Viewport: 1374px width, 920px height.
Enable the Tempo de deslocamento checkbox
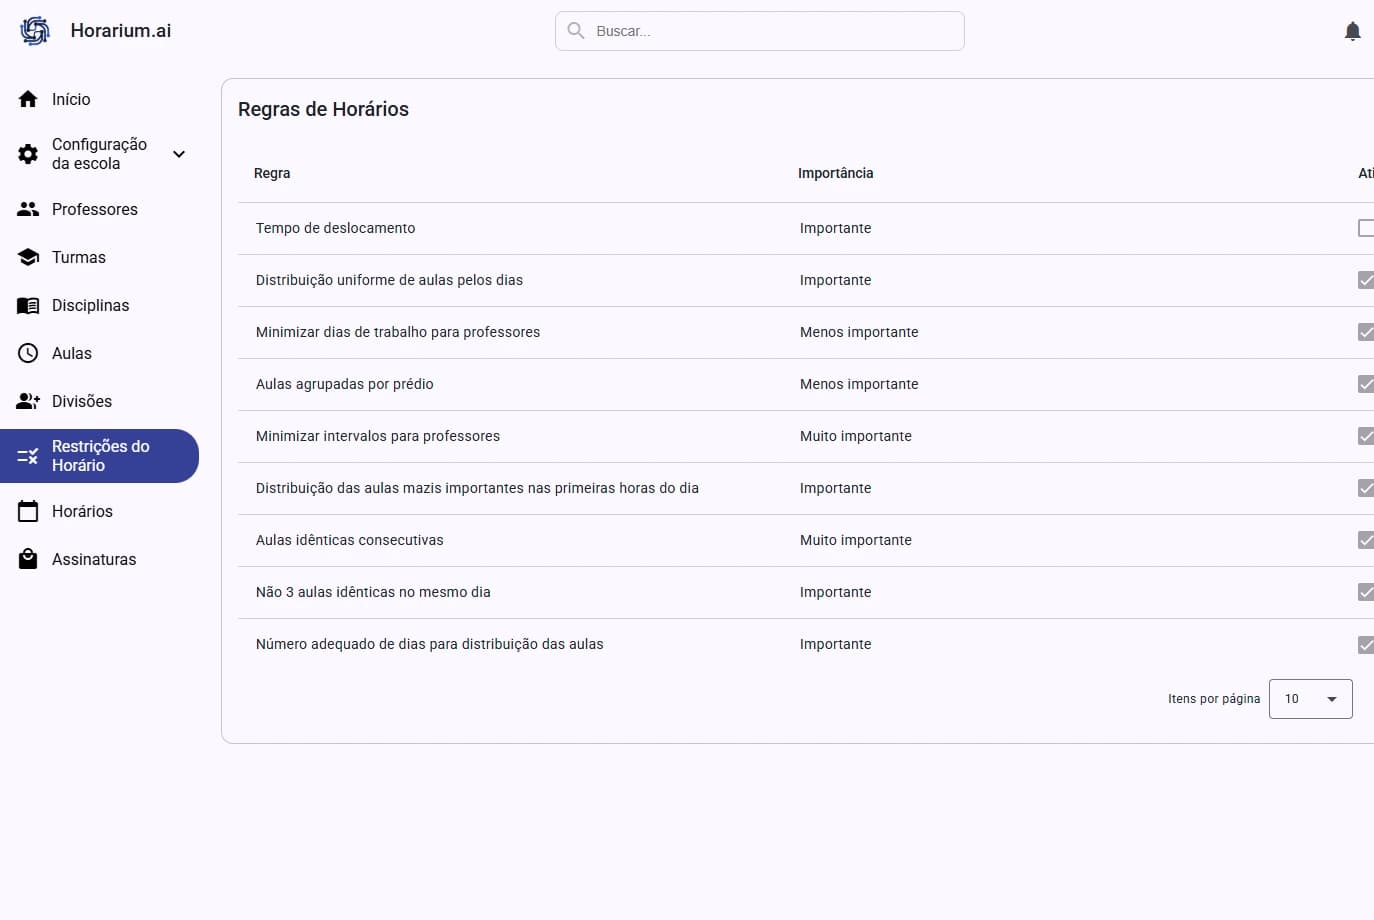(x=1366, y=228)
